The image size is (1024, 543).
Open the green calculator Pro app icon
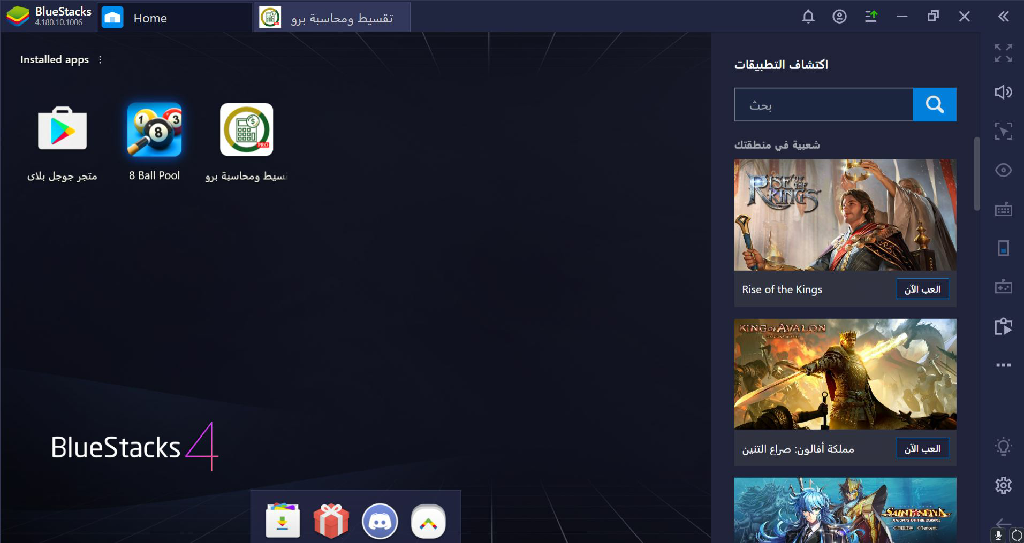click(246, 130)
